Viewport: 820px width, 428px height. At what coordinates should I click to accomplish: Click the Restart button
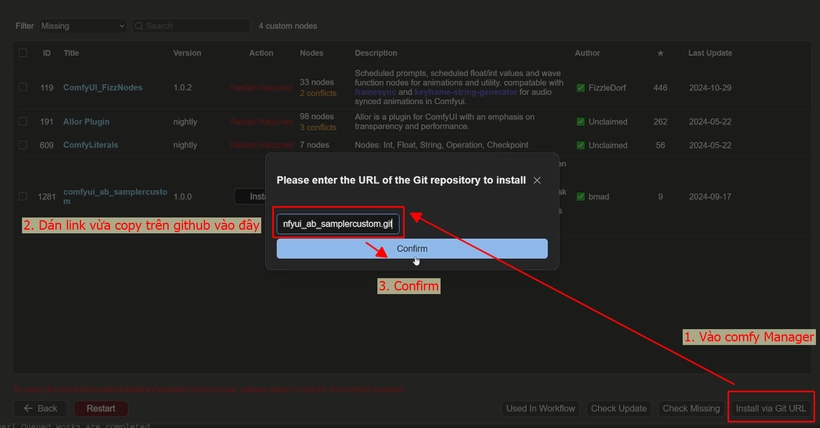pos(100,408)
